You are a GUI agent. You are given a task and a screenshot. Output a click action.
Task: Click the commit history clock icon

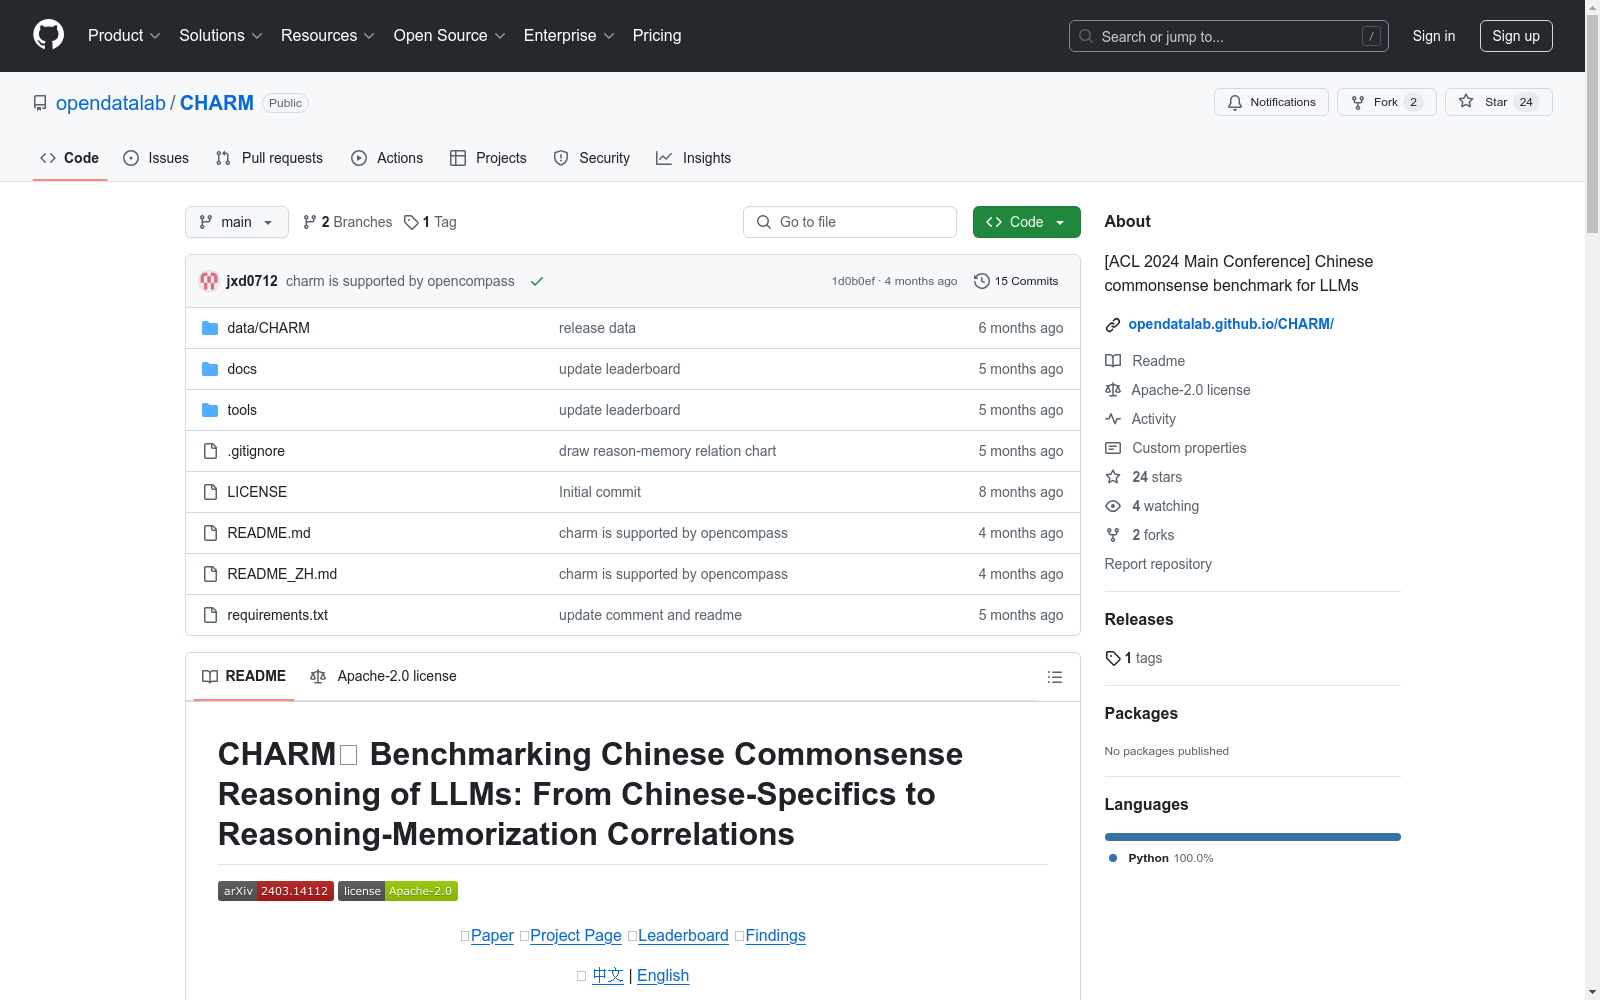982,281
